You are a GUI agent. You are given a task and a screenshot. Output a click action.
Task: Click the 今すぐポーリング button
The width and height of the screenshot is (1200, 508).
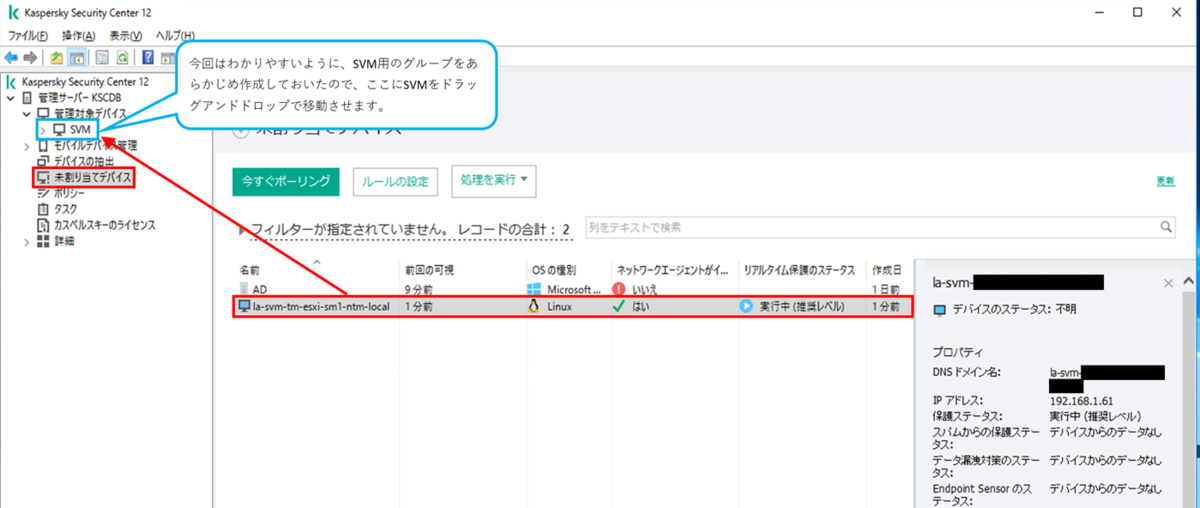pyautogui.click(x=286, y=181)
